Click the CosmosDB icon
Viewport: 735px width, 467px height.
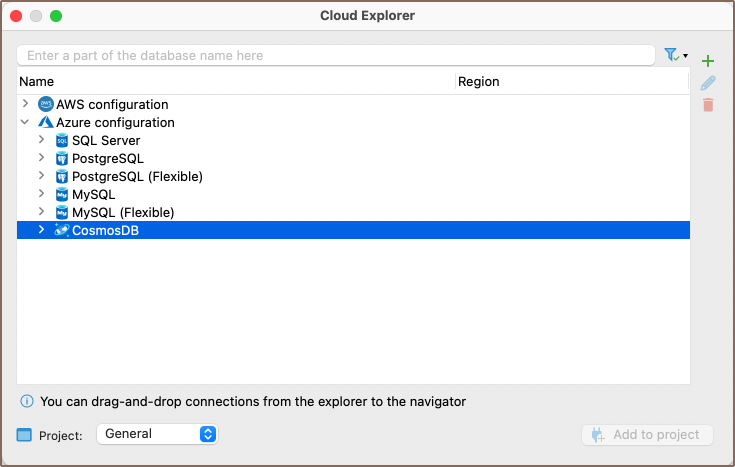(62, 231)
